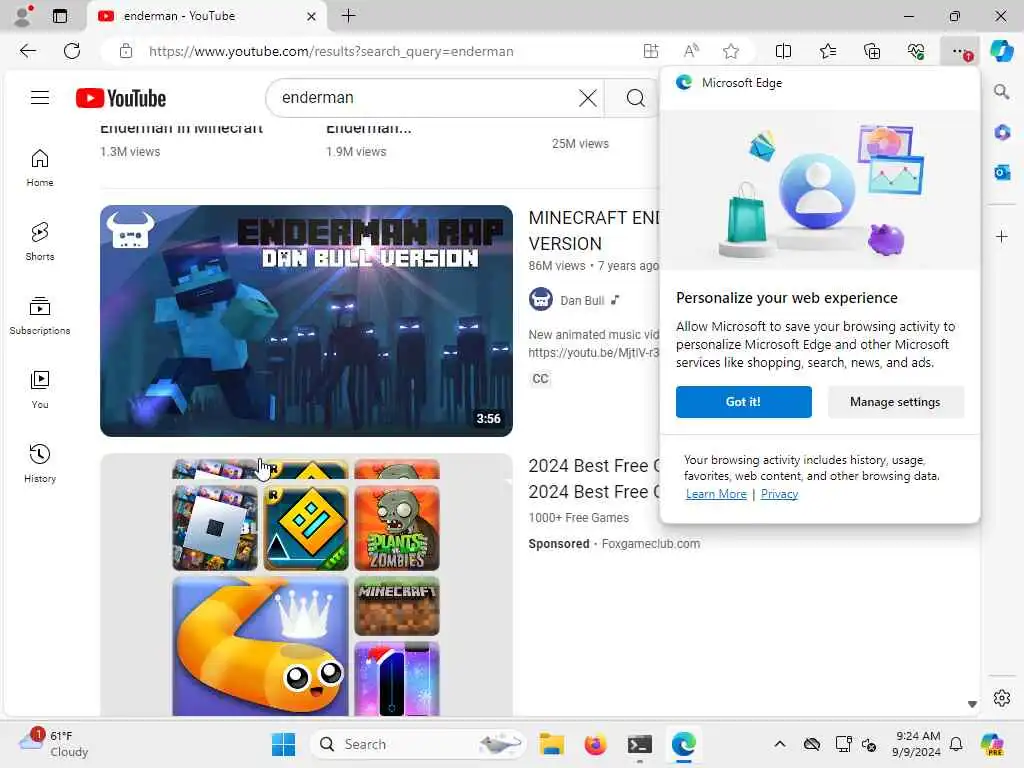Open notifications bell in taskbar
The width and height of the screenshot is (1024, 768).
(x=956, y=744)
